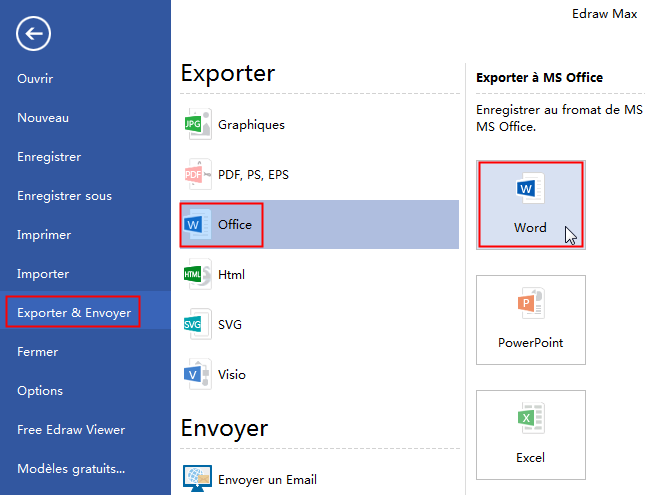Choose the SVG export icon

[x=194, y=325]
